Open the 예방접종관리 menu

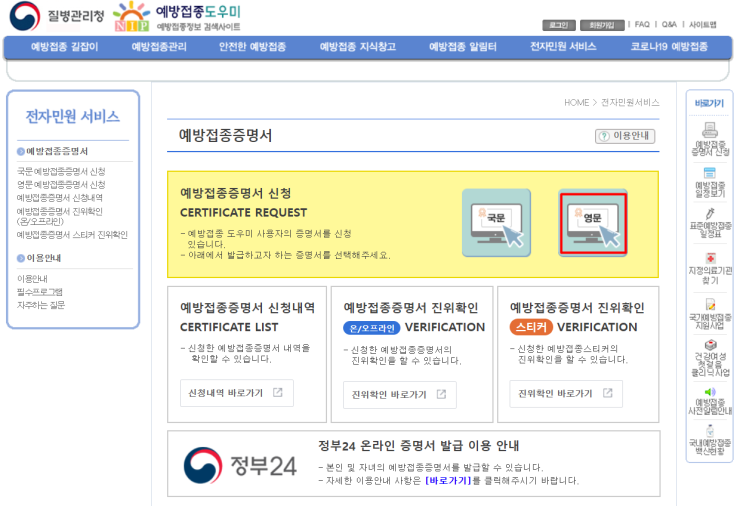[159, 46]
